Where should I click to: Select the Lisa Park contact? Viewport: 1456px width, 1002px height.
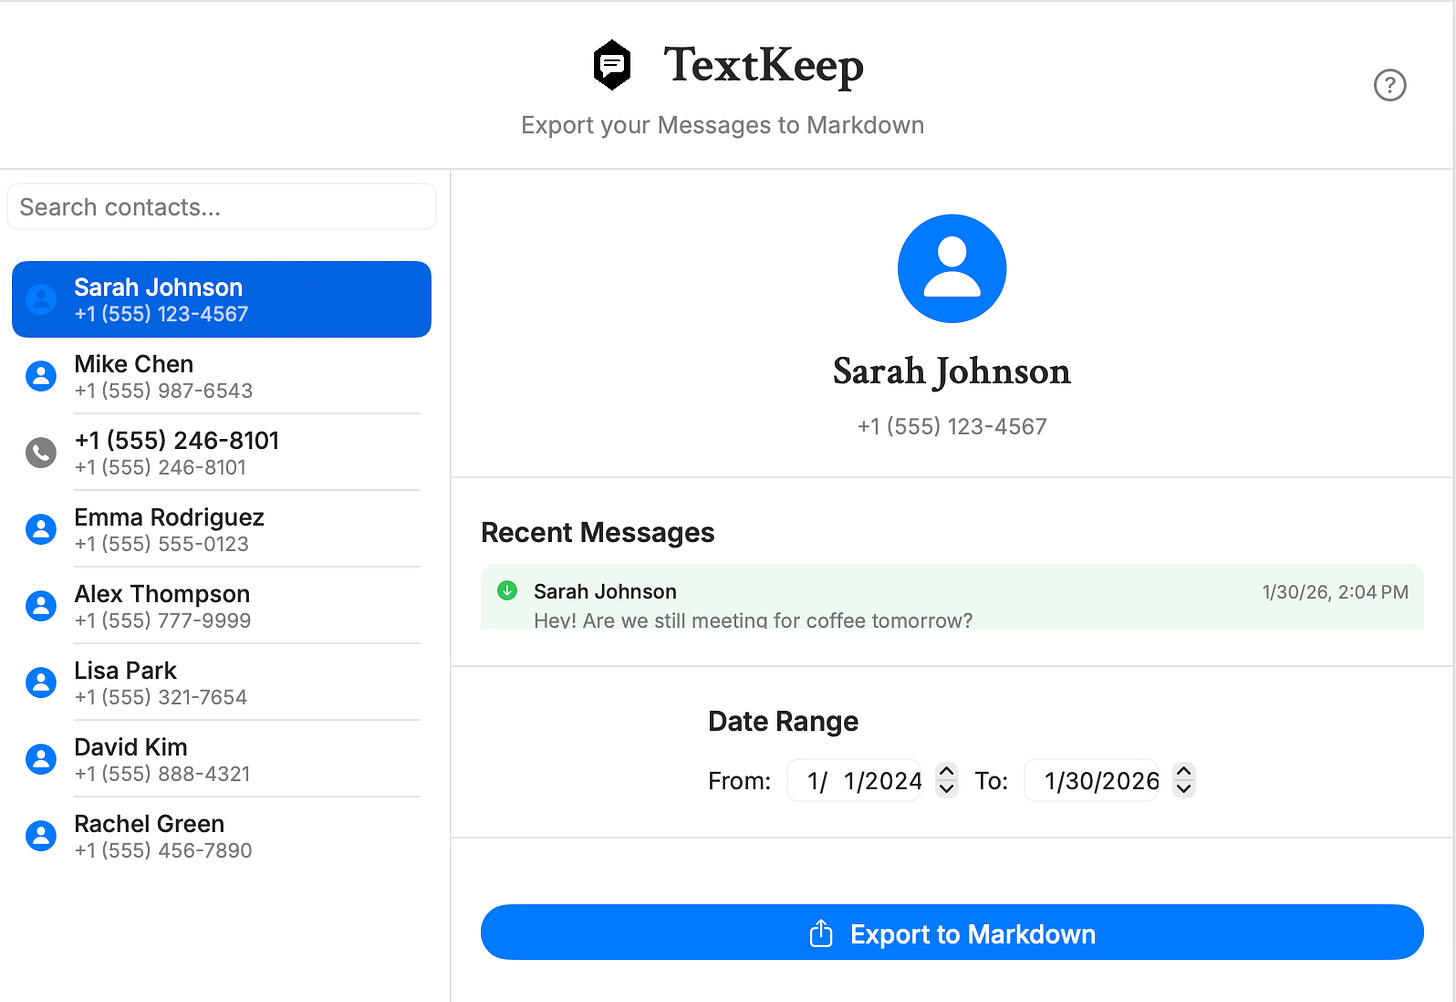click(221, 682)
